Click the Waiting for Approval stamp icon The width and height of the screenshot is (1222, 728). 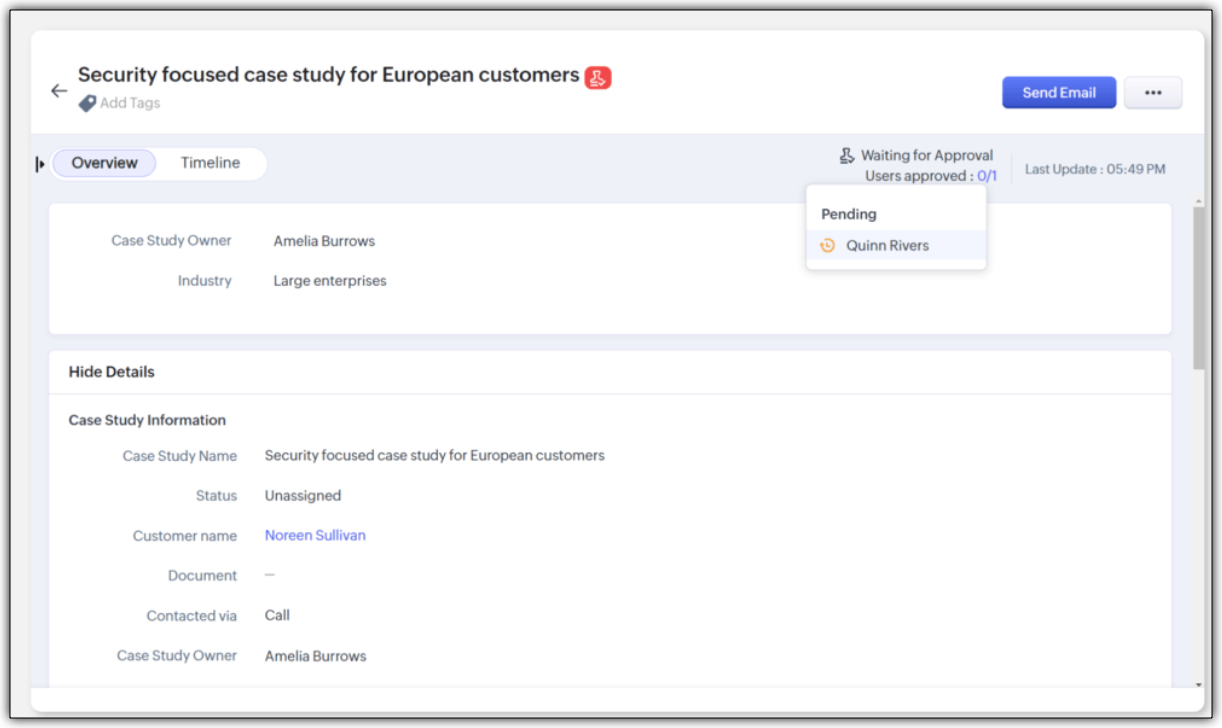coord(847,155)
